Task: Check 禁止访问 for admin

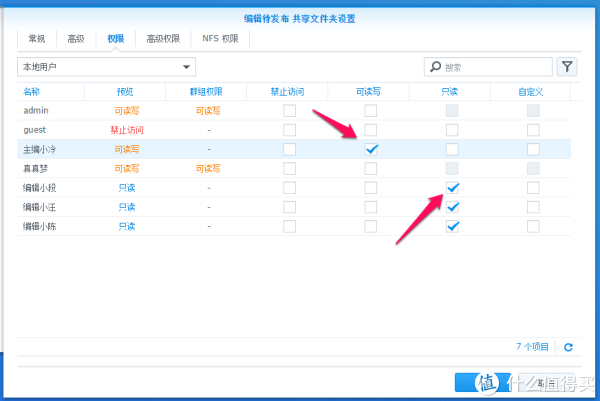Action: 289,111
